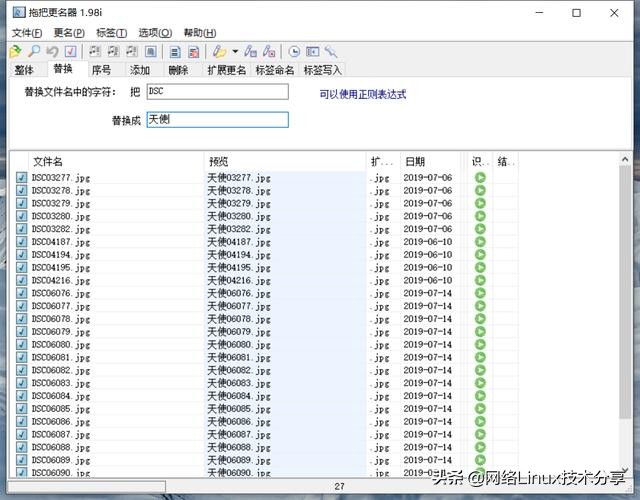Click the open folder toolbar icon
640x500 pixels.
pos(16,51)
